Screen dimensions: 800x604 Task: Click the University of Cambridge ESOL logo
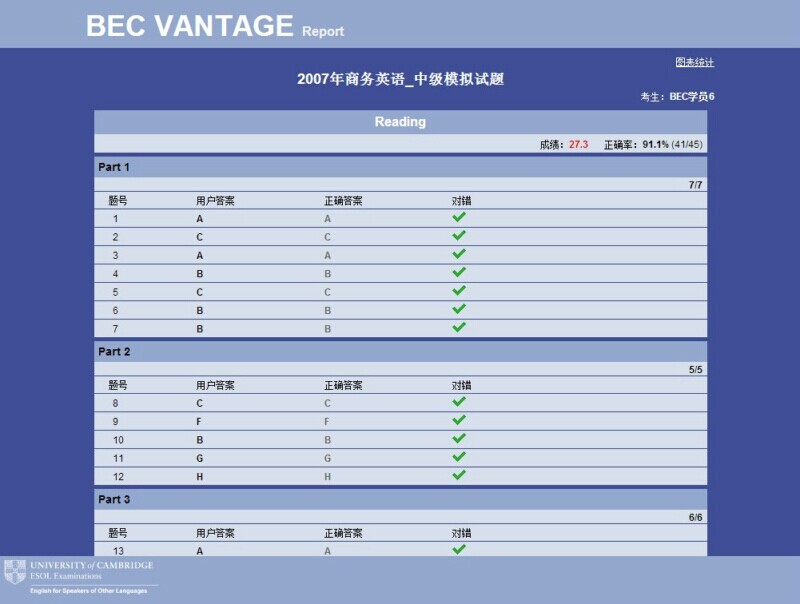[x=80, y=577]
